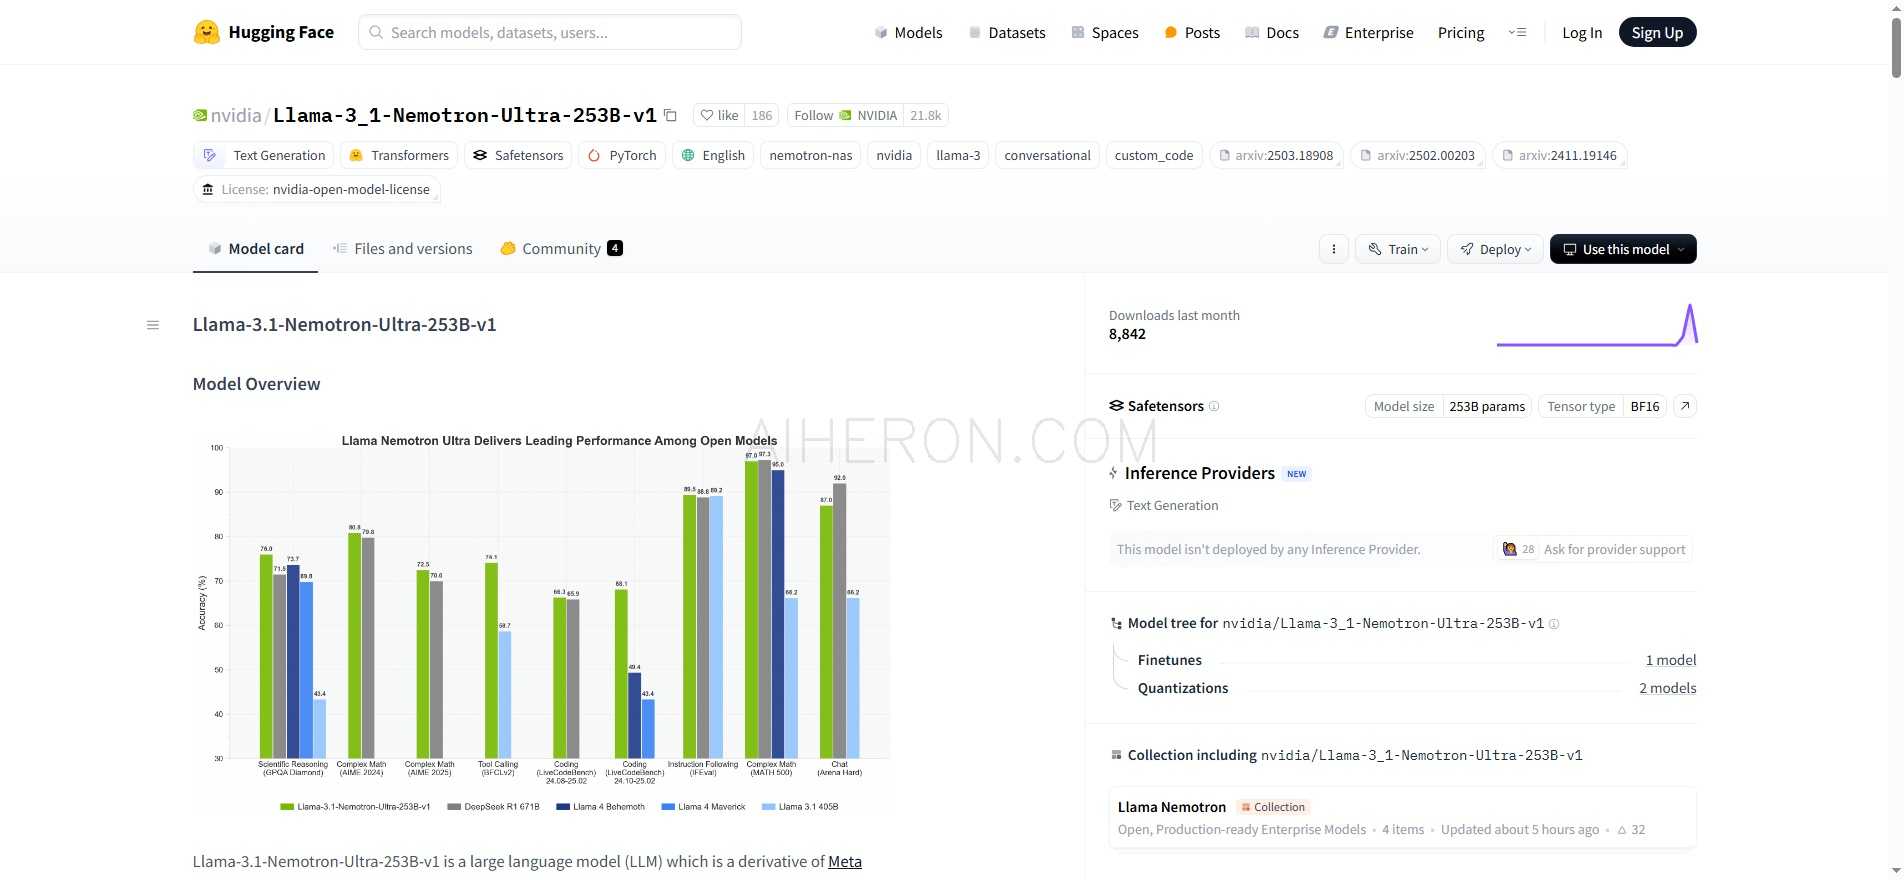
Task: Click the 1 model finetunes count
Action: [1671, 660]
